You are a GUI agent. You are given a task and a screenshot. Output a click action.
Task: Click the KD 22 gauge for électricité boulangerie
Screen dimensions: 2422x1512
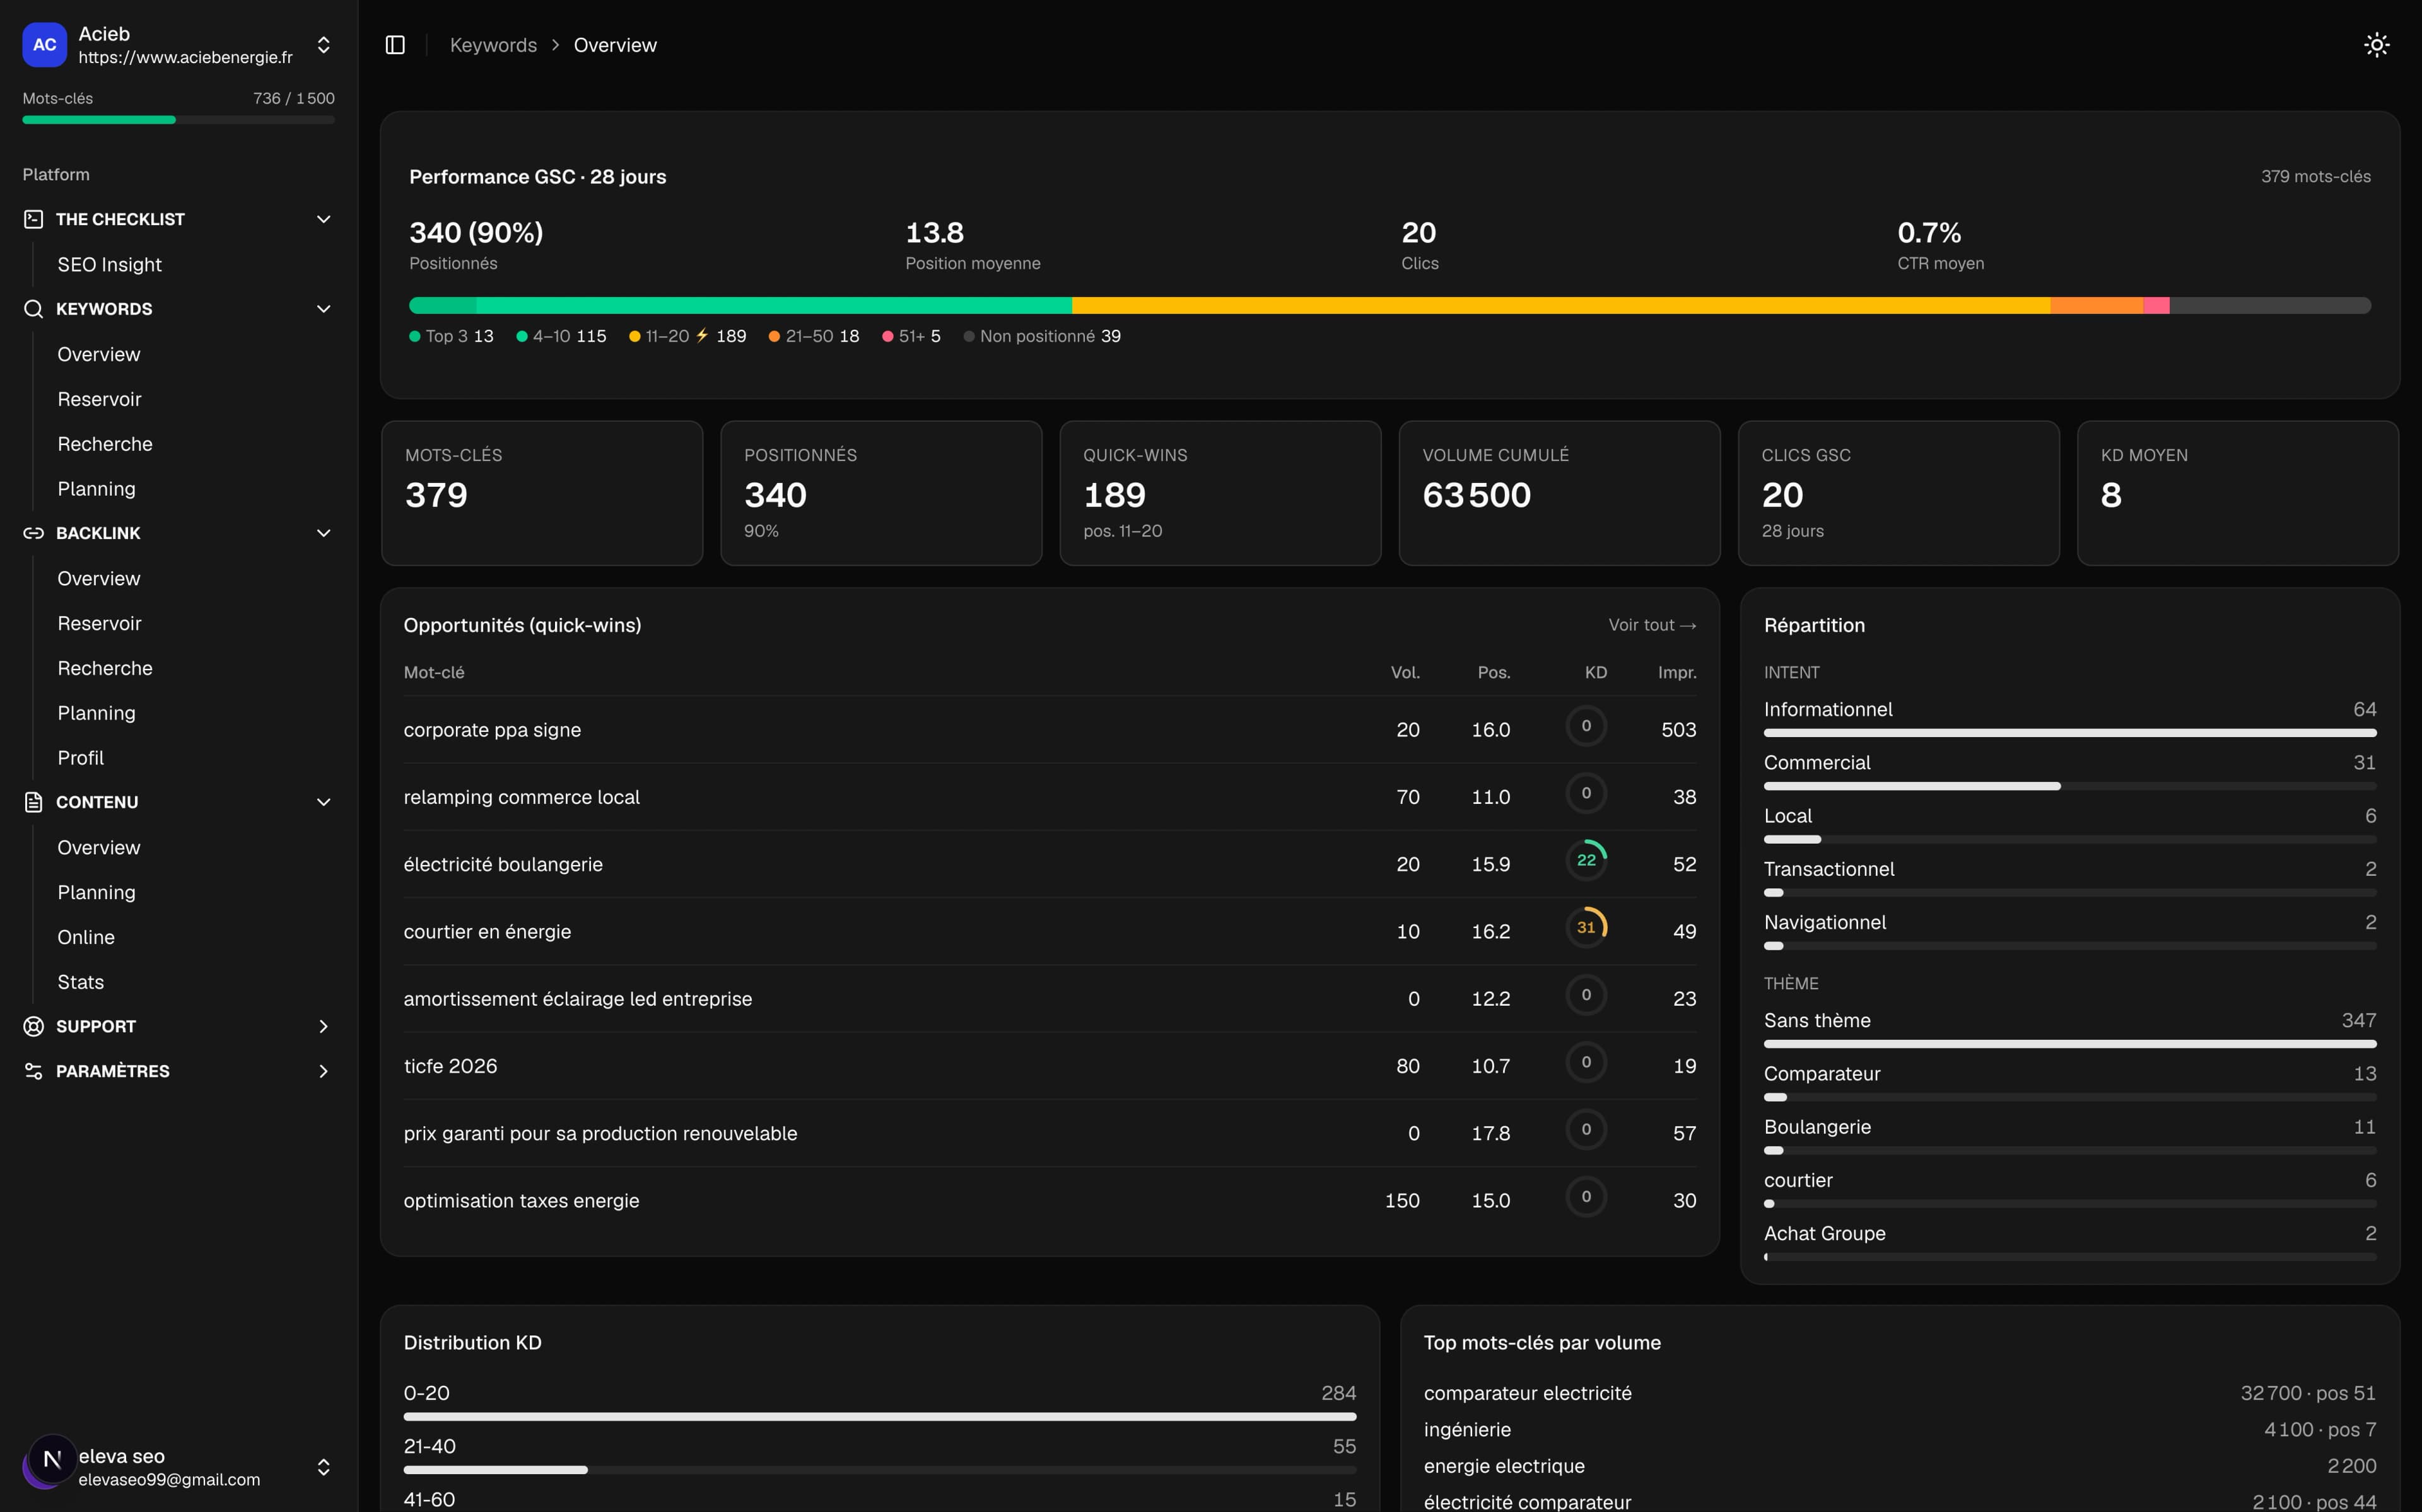tap(1586, 860)
